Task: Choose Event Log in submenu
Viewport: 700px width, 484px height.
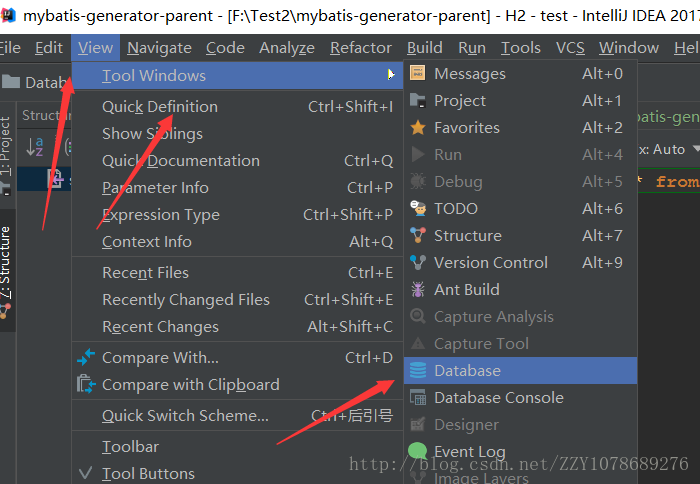Action: point(521,451)
